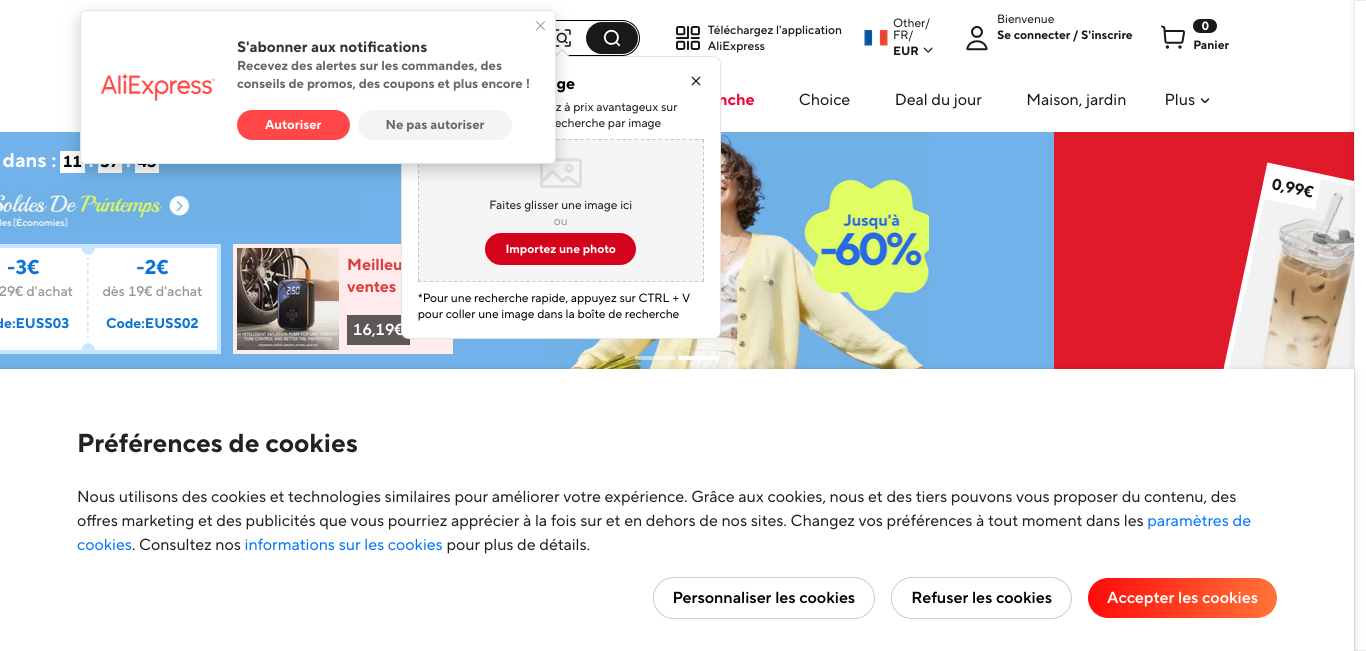Click the image search camera icon
The height and width of the screenshot is (651, 1366).
(564, 38)
